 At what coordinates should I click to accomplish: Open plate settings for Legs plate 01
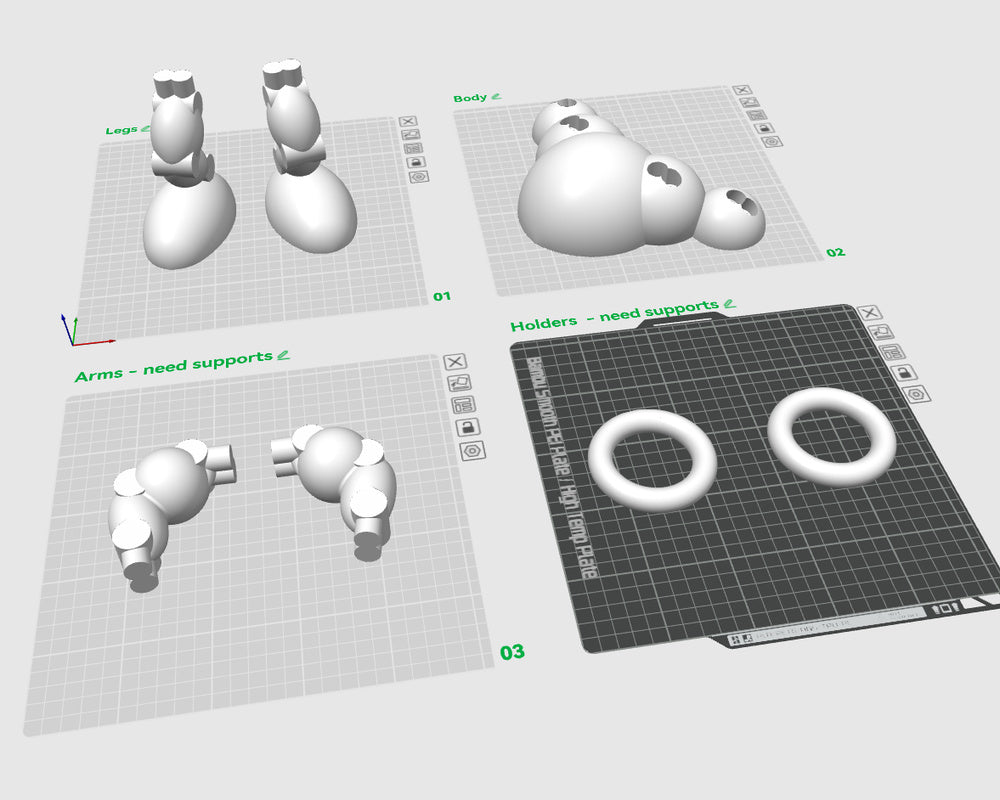(419, 177)
